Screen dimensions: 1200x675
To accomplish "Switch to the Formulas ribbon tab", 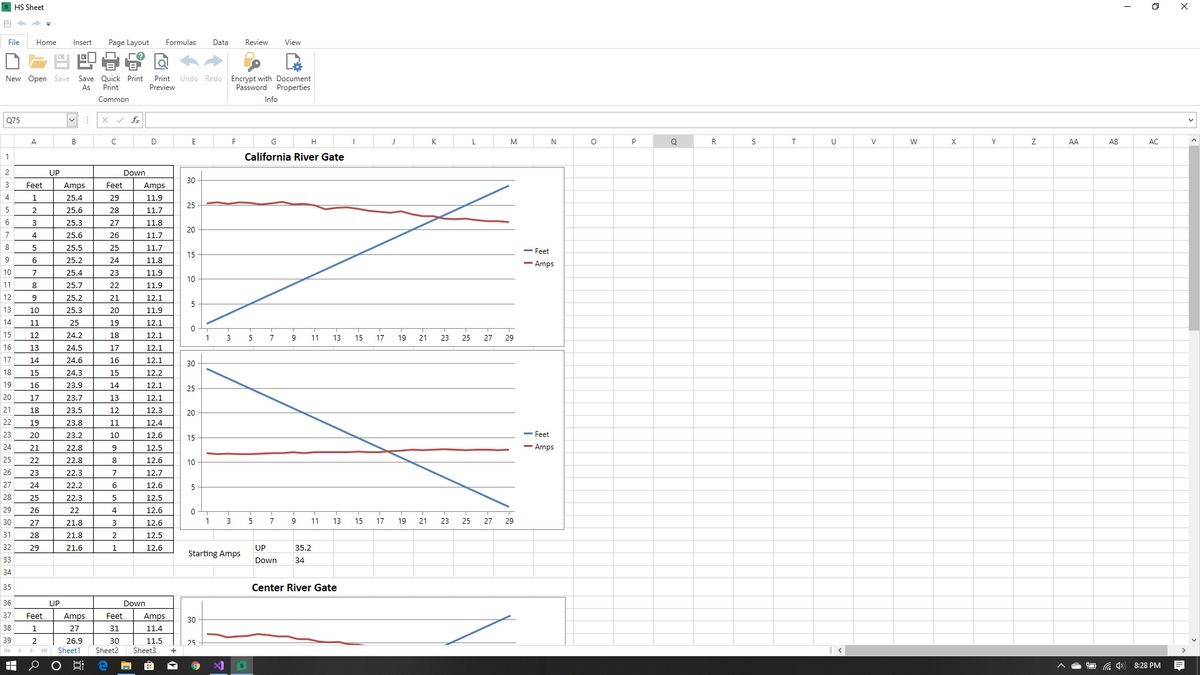I will (x=180, y=42).
